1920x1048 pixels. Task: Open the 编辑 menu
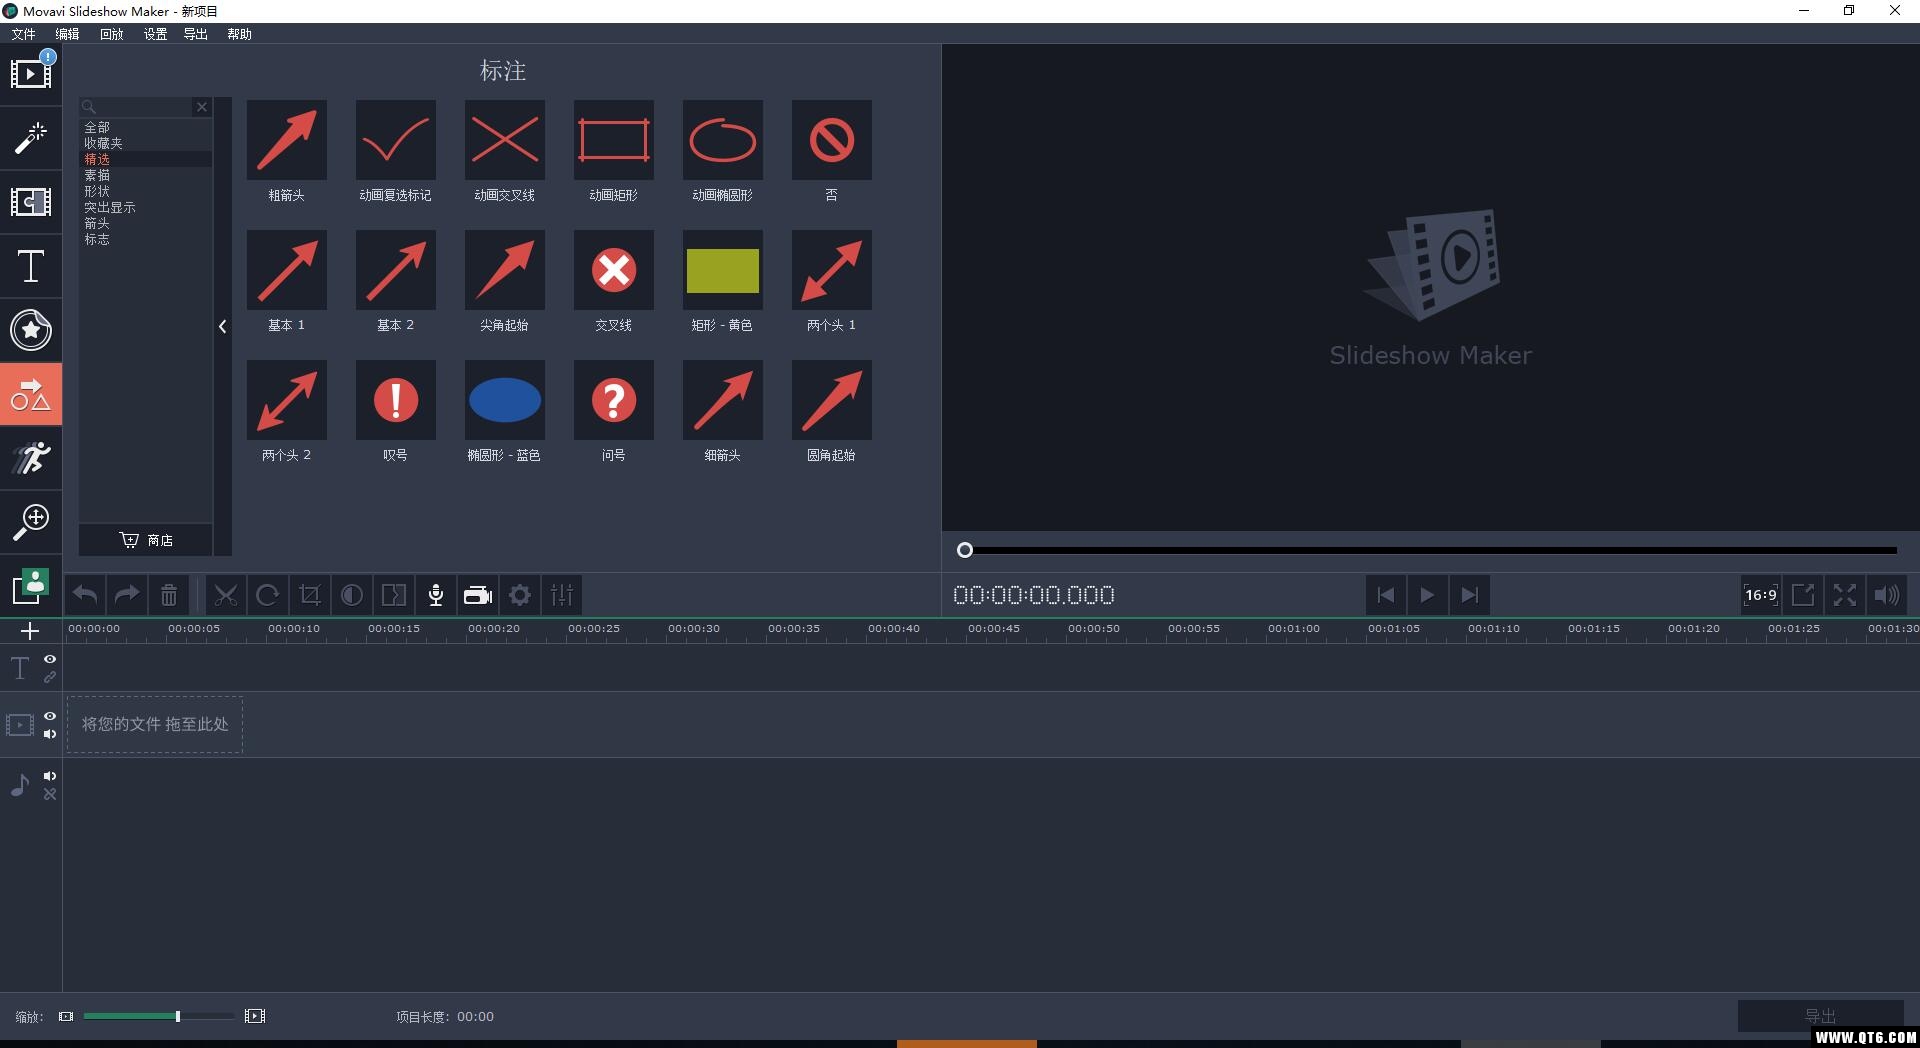[x=67, y=34]
